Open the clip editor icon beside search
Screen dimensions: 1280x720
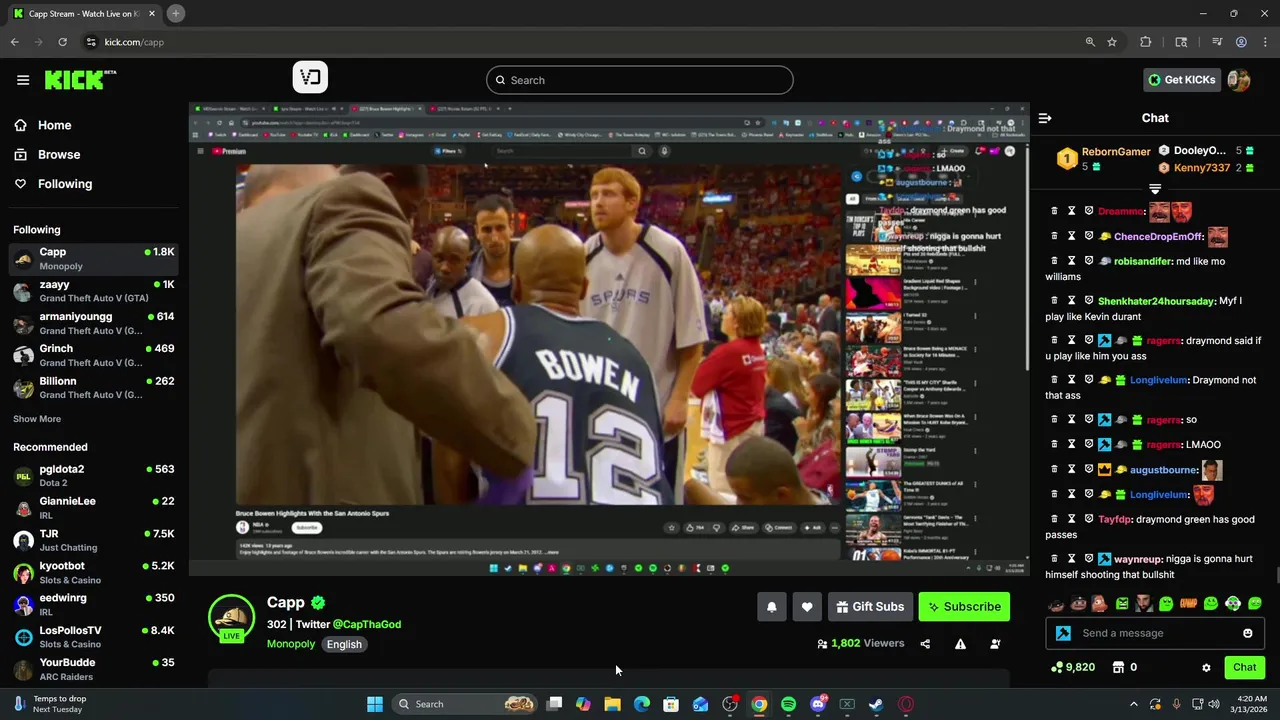(x=310, y=77)
